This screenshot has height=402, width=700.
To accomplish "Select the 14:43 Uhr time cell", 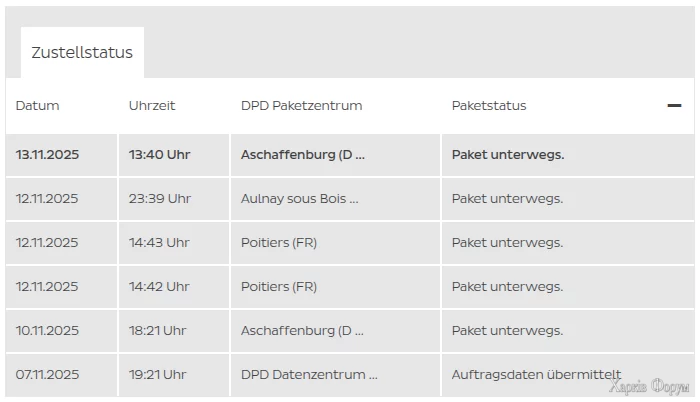I will click(159, 243).
